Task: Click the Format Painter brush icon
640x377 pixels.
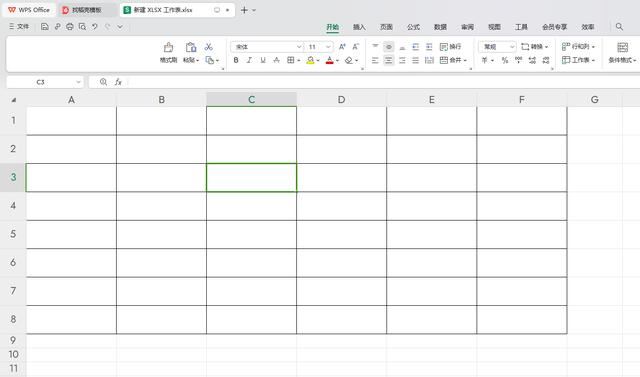Action: (x=168, y=47)
